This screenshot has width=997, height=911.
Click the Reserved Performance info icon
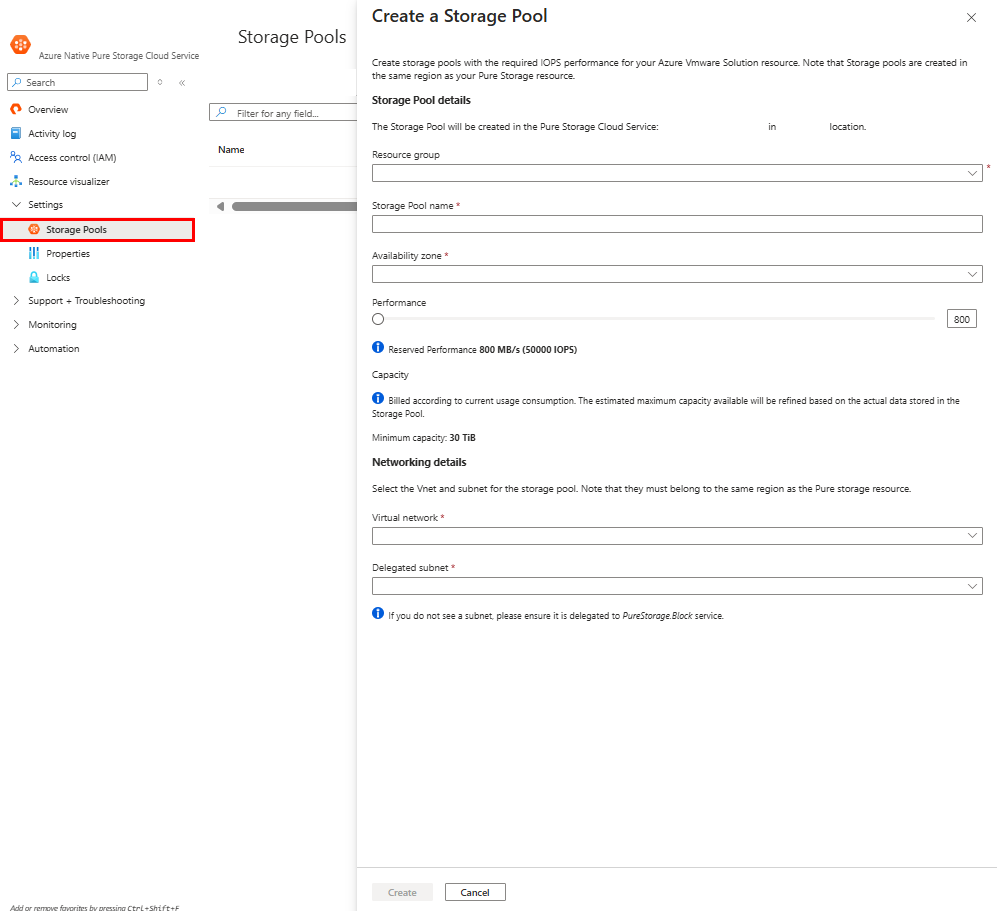pos(378,347)
